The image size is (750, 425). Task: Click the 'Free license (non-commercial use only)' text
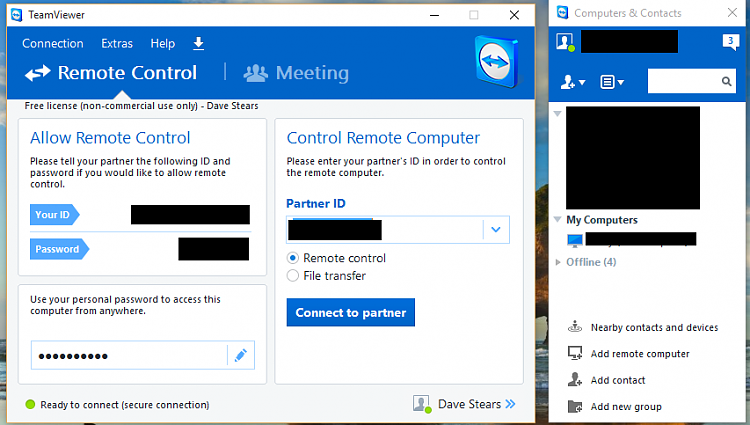(111, 106)
